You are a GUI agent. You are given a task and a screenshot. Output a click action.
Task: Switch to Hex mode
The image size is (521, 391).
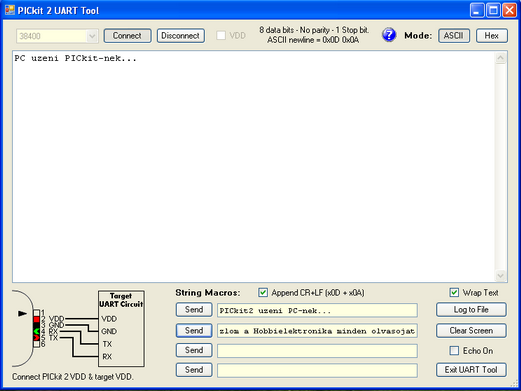click(492, 36)
